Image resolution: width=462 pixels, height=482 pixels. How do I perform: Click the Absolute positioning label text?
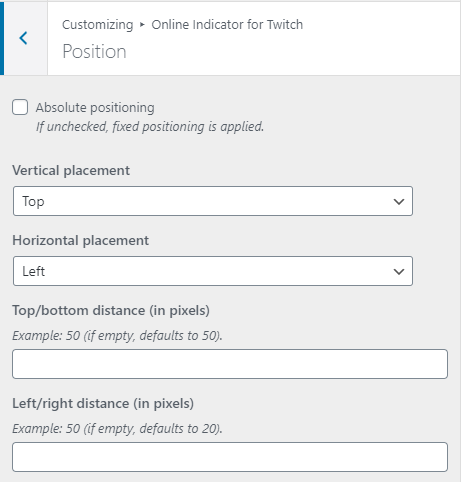click(x=95, y=108)
